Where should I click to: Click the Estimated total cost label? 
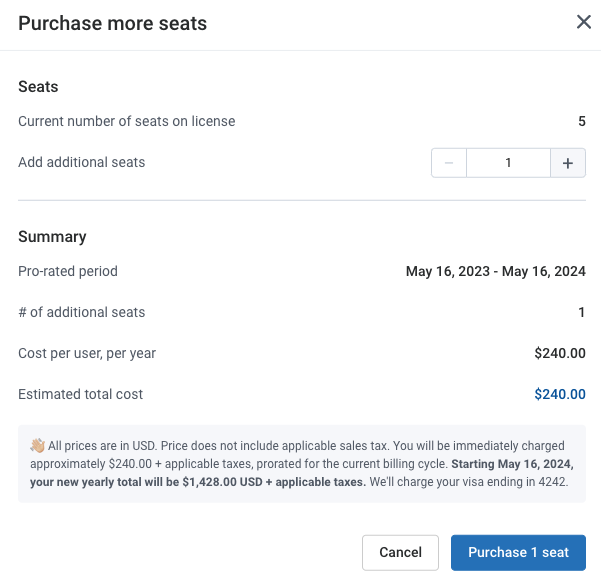[x=80, y=394]
